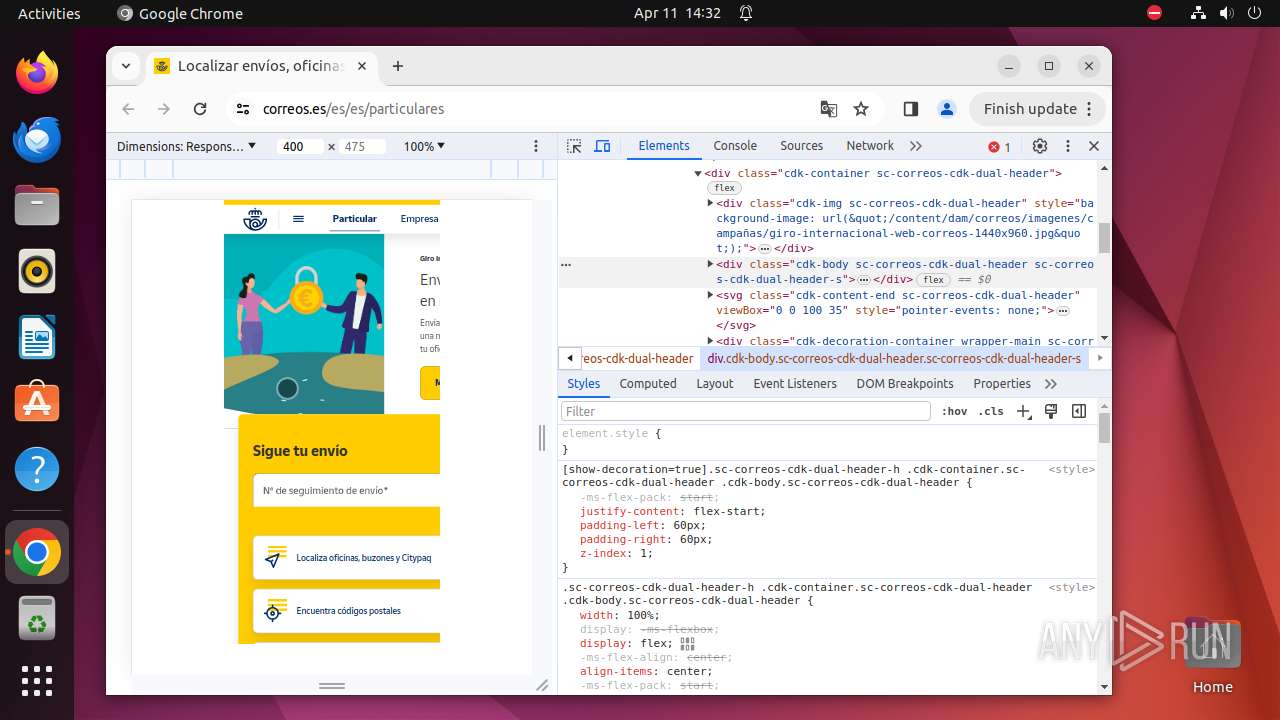The image size is (1280, 720).
Task: Open DevTools settings gear
Action: coord(1040,146)
